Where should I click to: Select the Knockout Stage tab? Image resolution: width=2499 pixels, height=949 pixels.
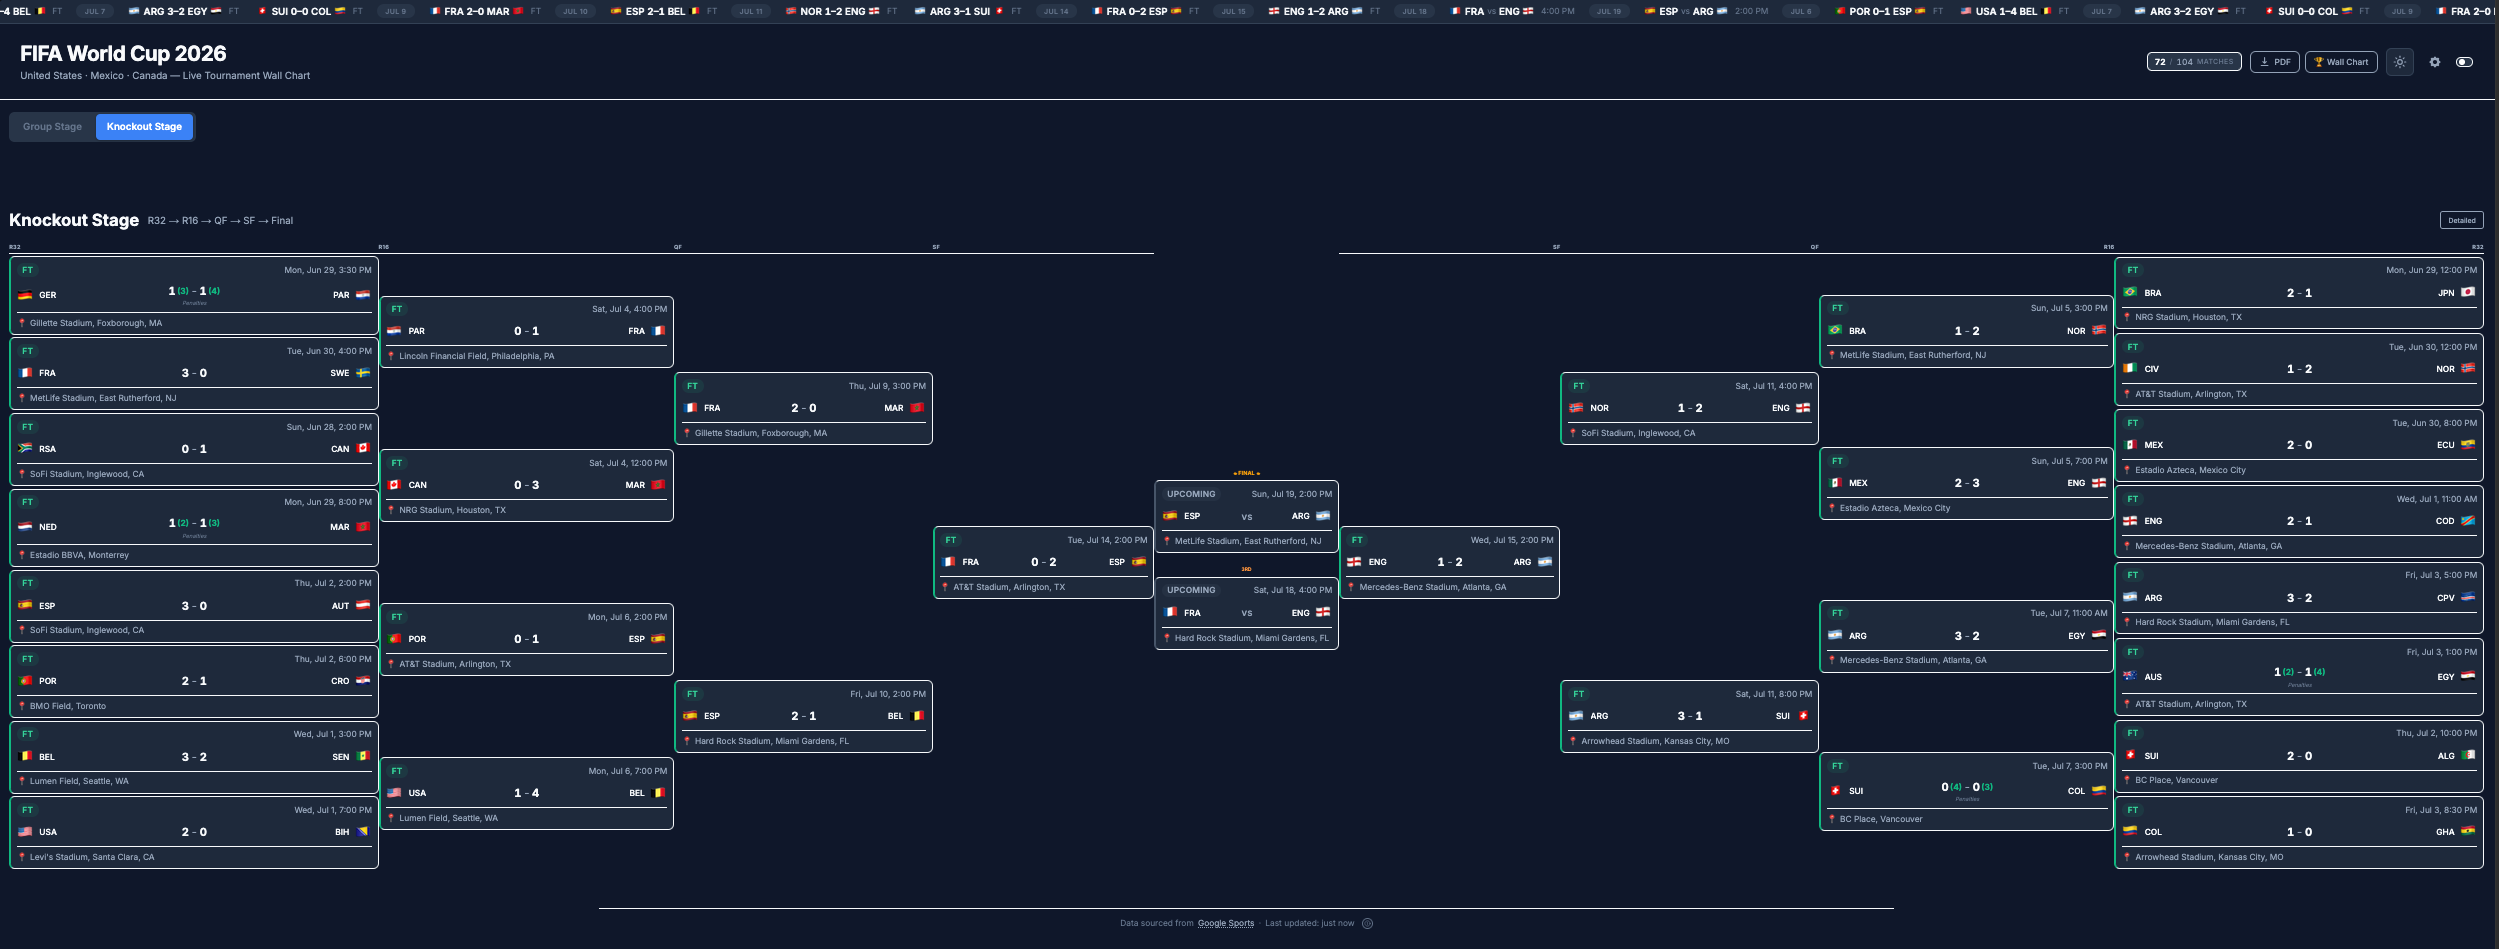click(144, 127)
